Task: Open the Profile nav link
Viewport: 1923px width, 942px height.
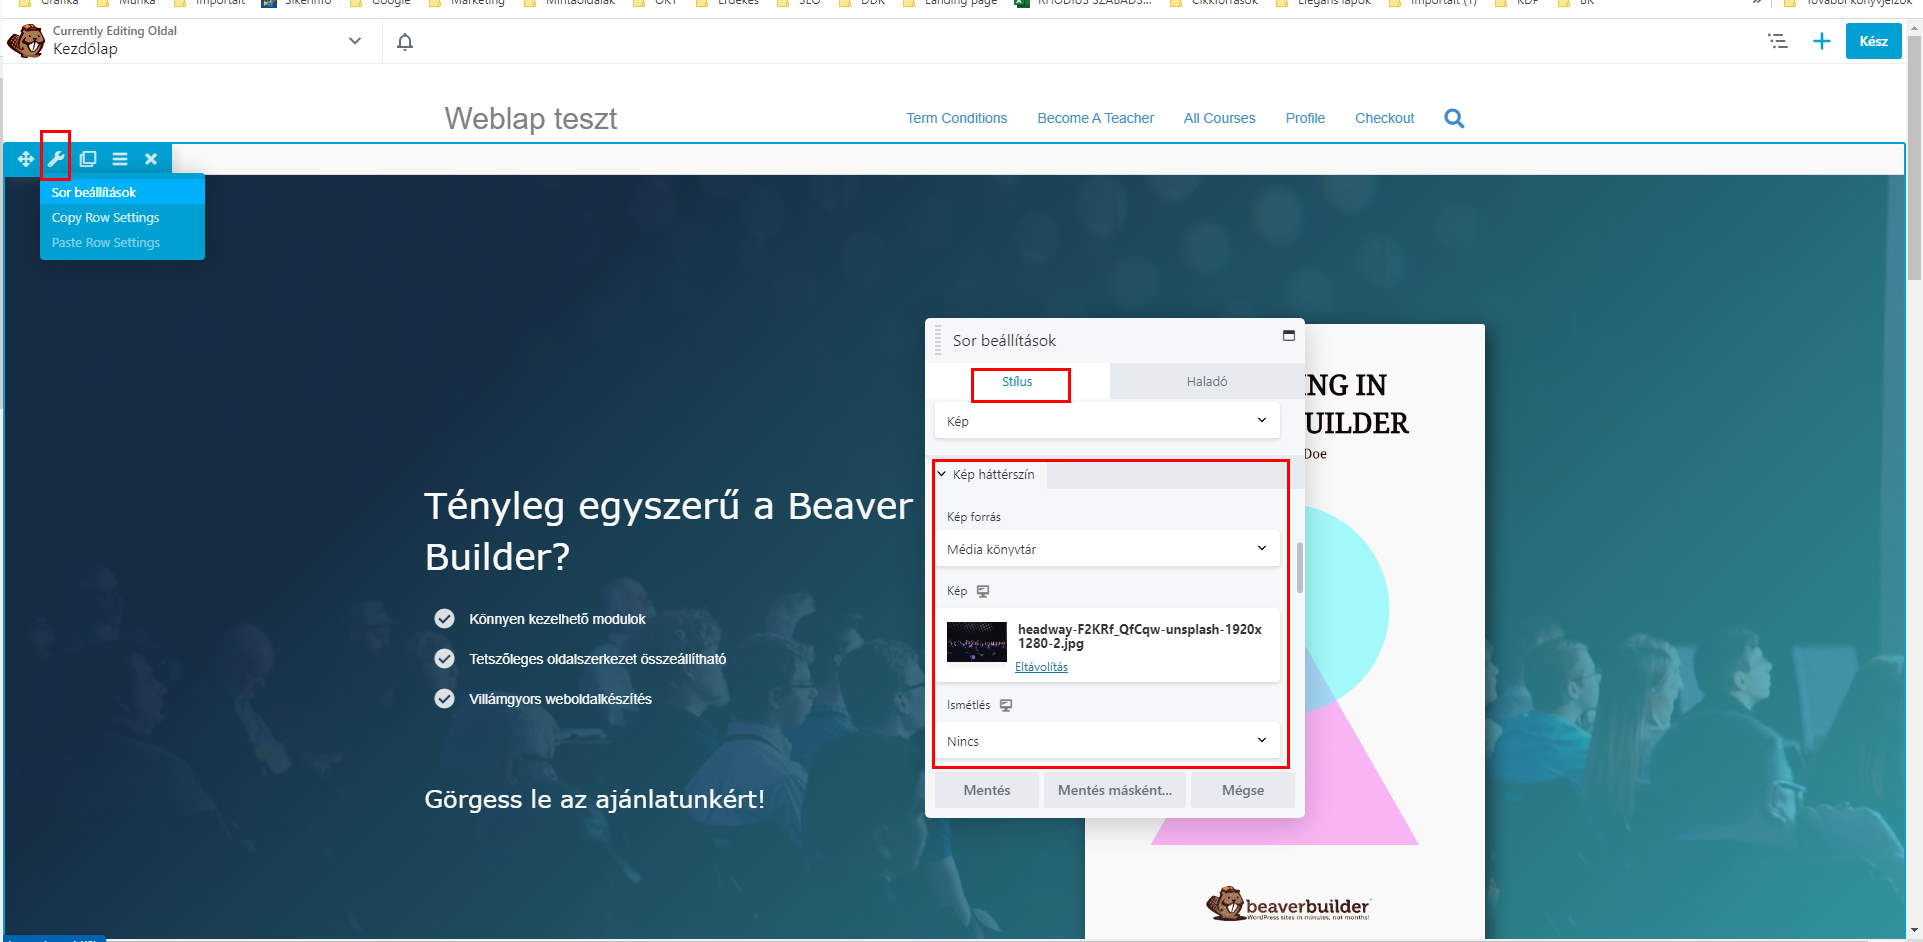Action: coord(1305,118)
